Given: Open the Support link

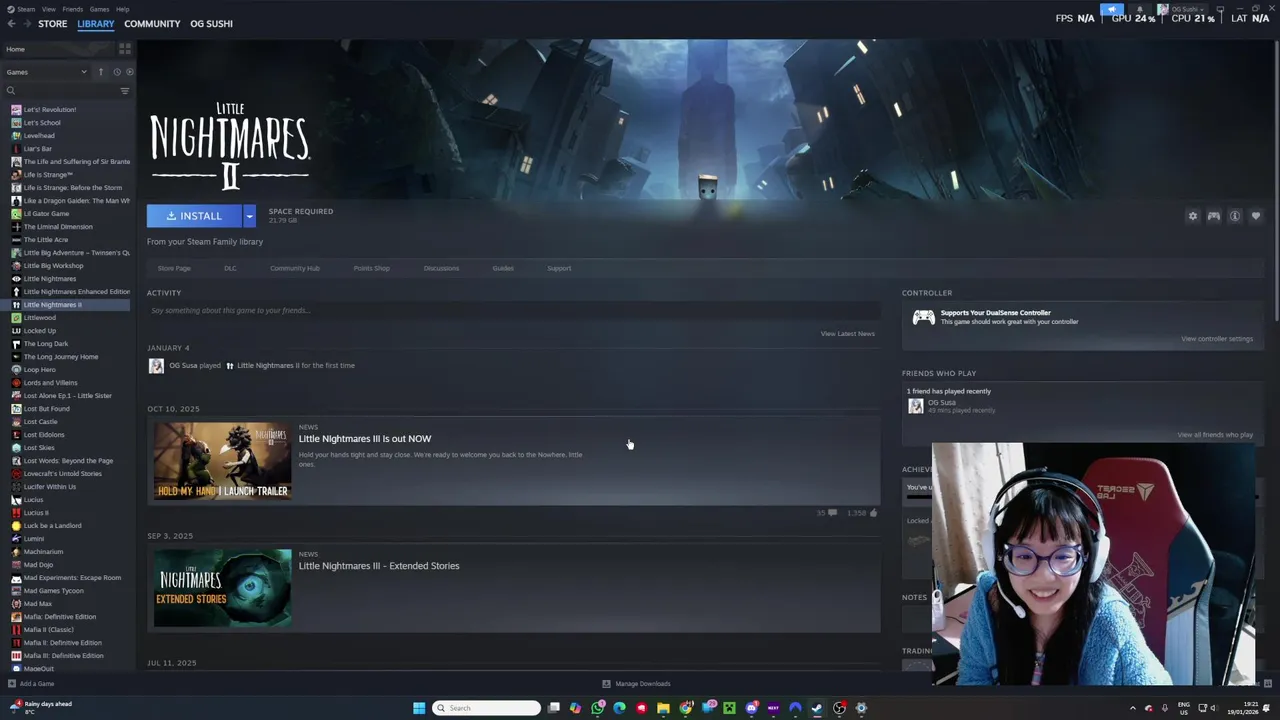Looking at the screenshot, I should (x=559, y=268).
